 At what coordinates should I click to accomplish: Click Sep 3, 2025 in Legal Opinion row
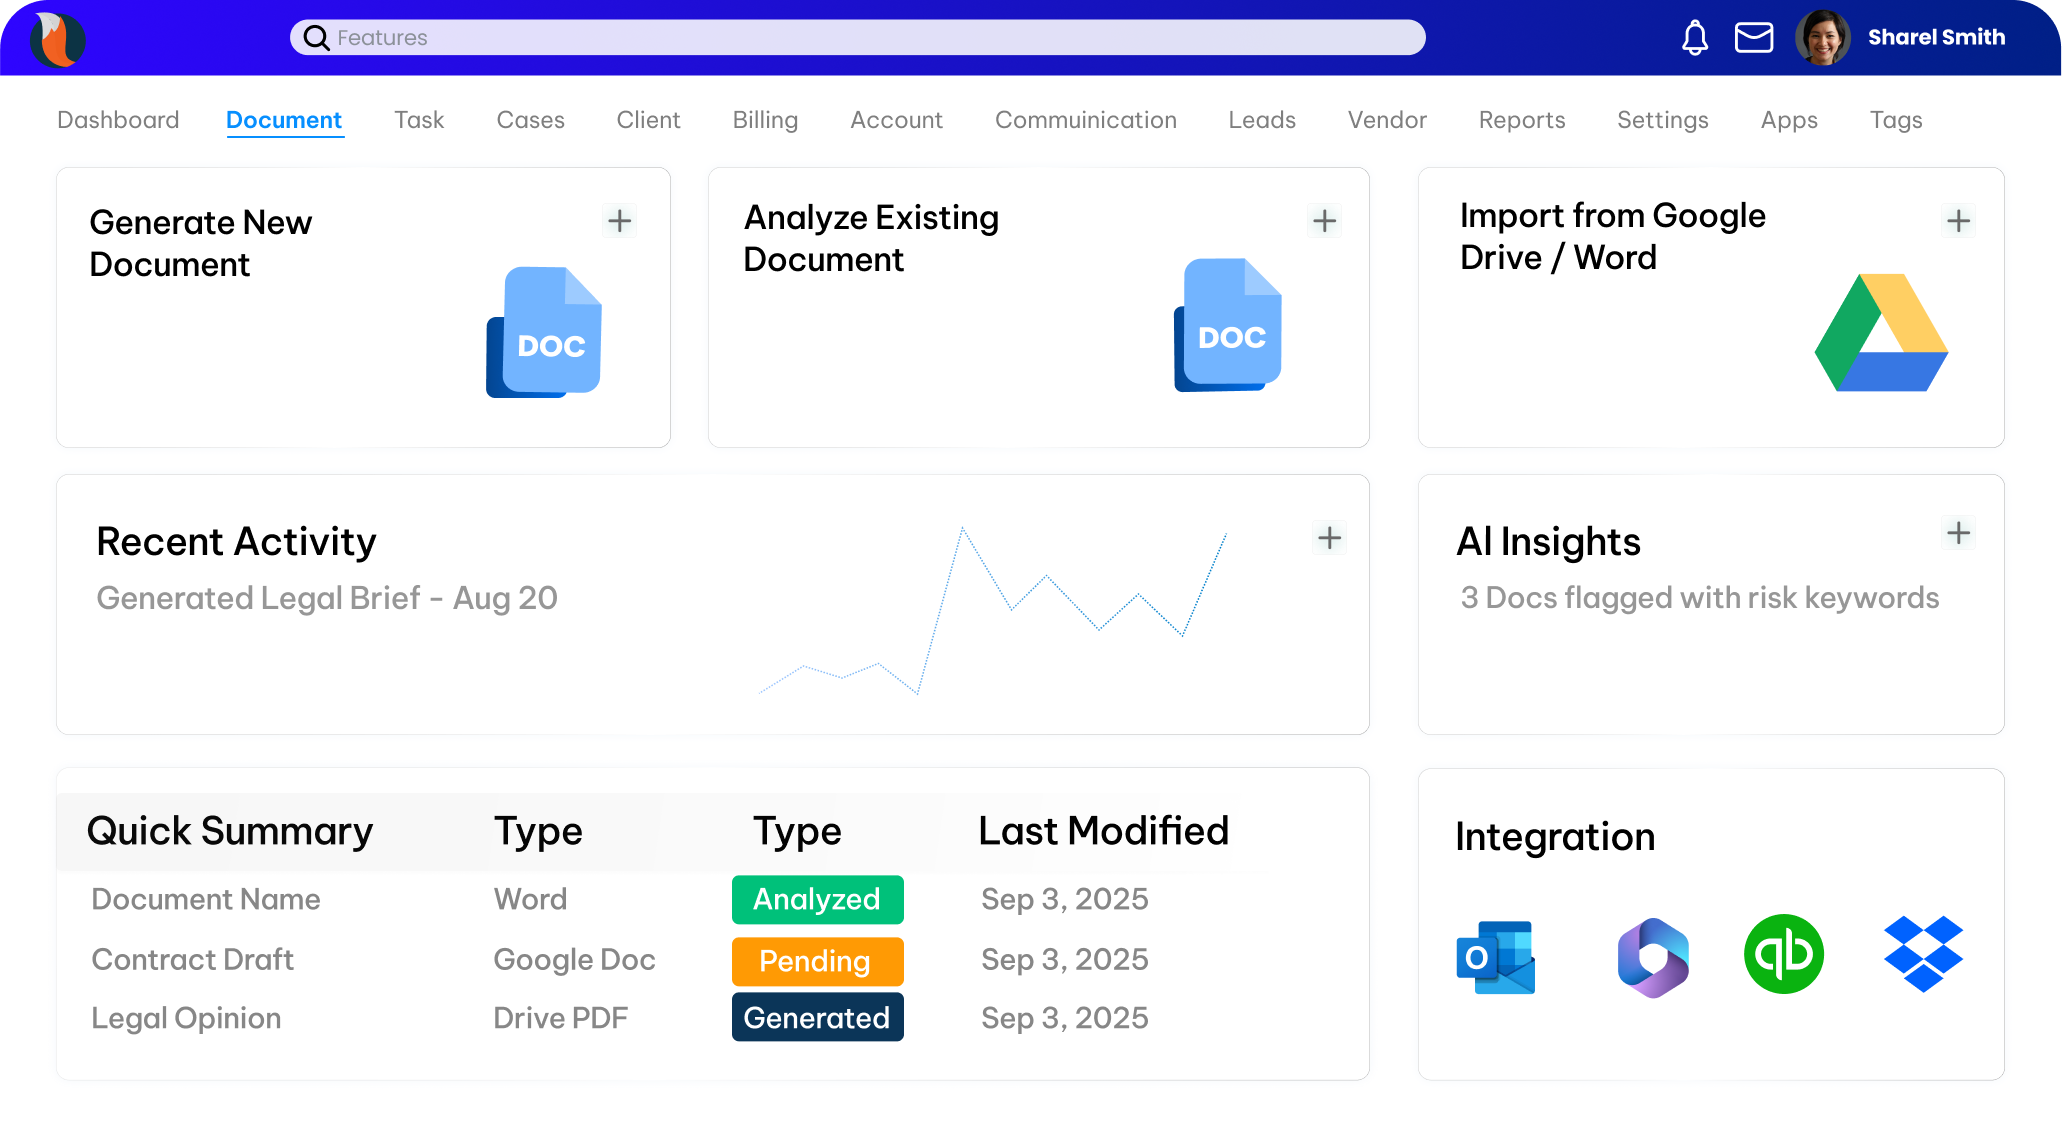1064,1018
